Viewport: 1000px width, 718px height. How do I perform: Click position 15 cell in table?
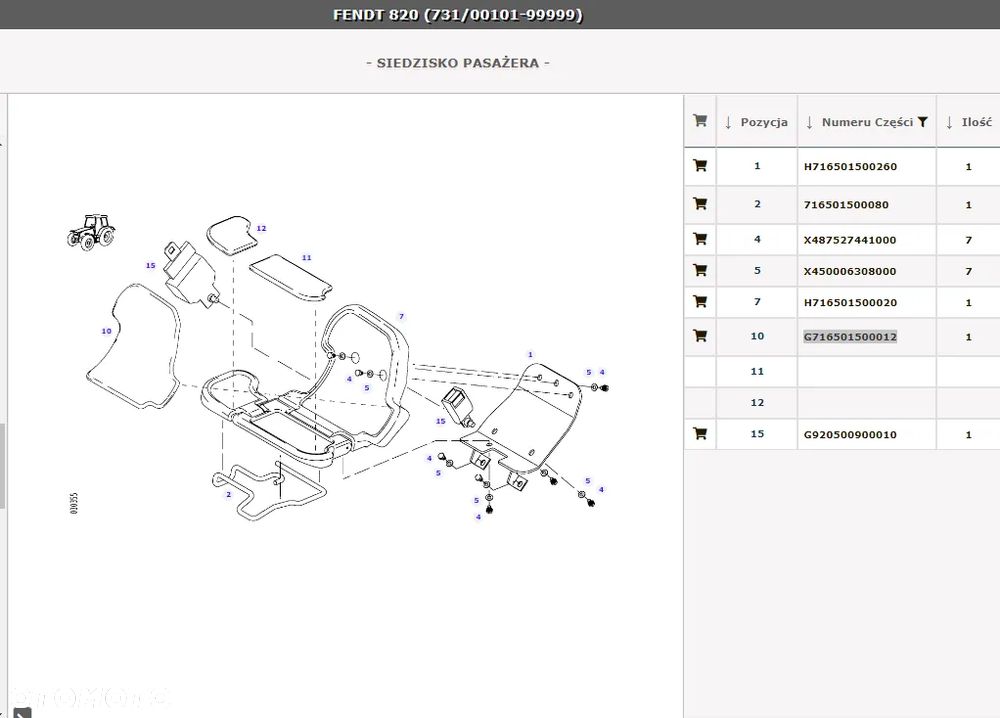point(757,434)
